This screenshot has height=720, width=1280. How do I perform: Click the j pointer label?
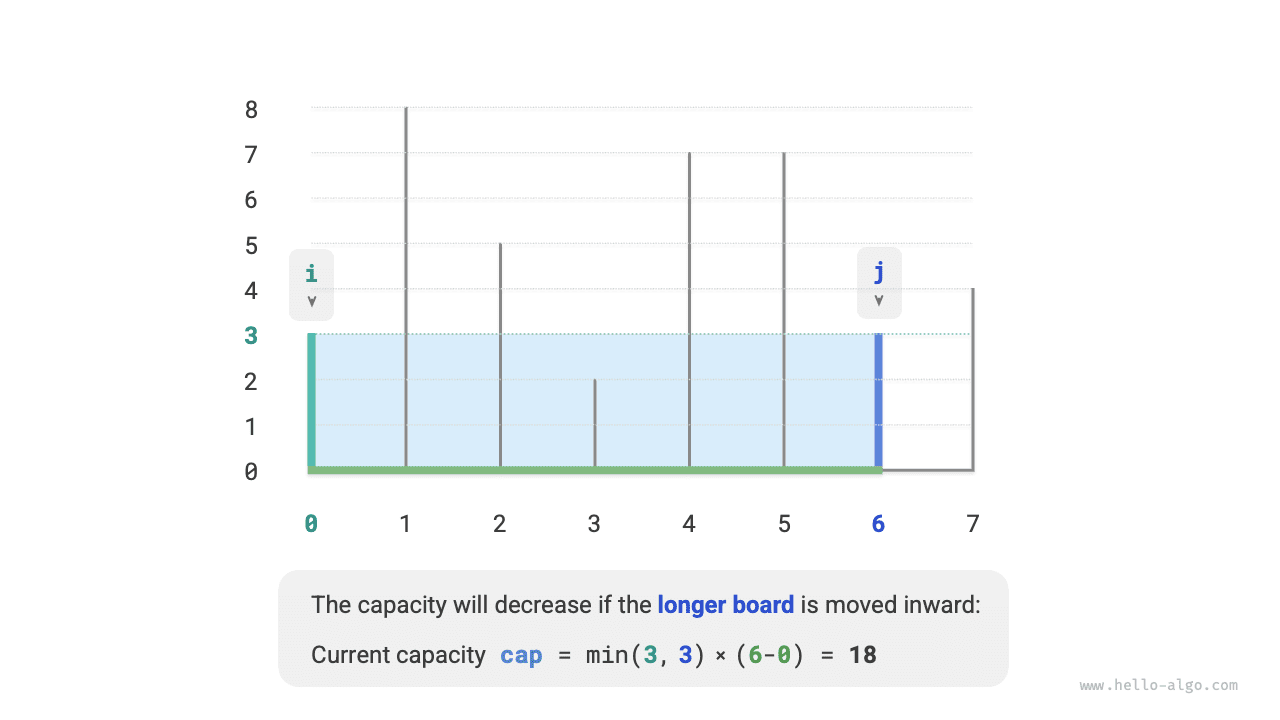coord(879,272)
